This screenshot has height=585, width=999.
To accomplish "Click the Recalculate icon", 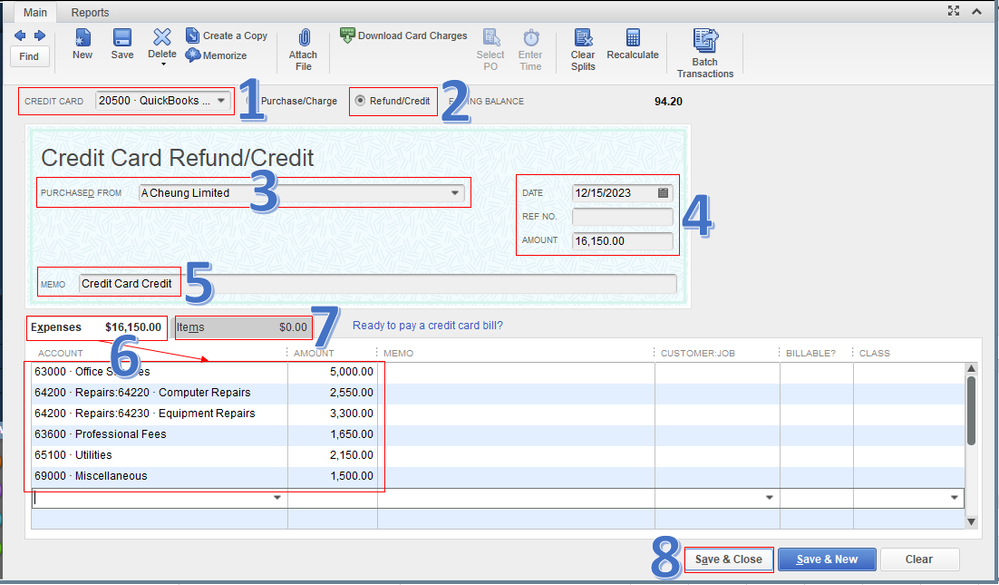I will 633,44.
